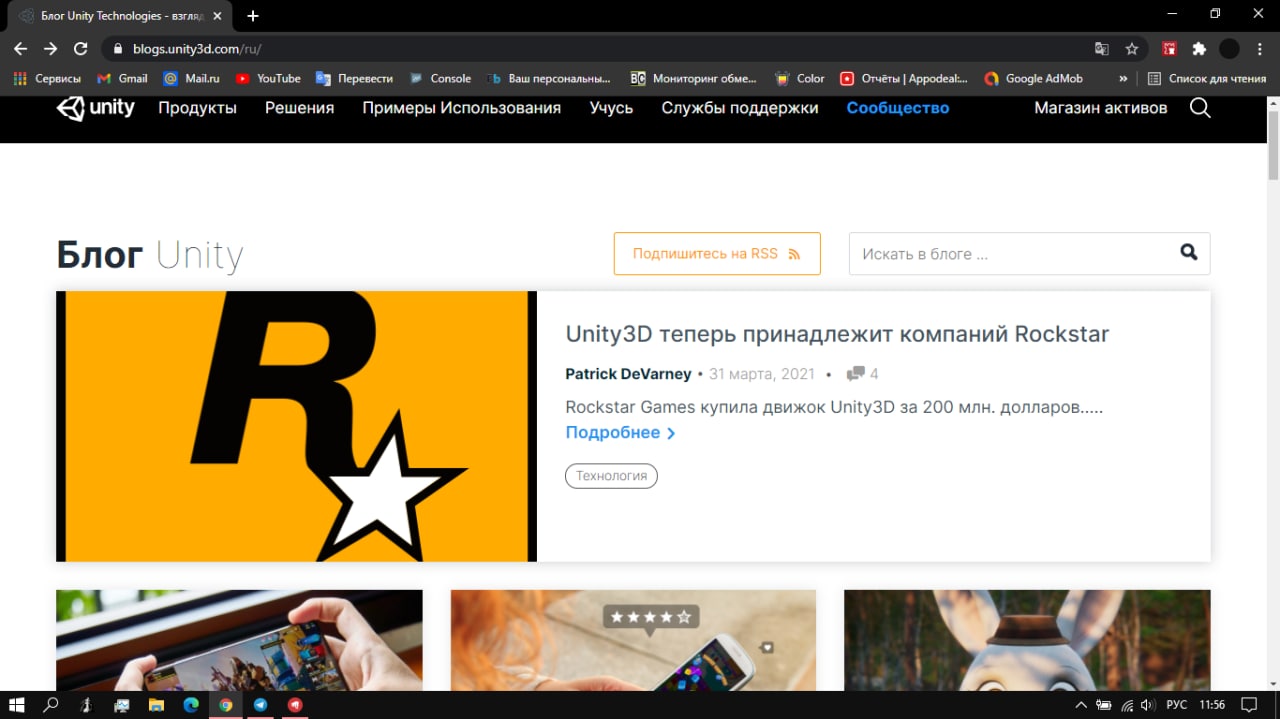The width and height of the screenshot is (1280, 719).
Task: Select the Технология tag
Action: tap(611, 476)
